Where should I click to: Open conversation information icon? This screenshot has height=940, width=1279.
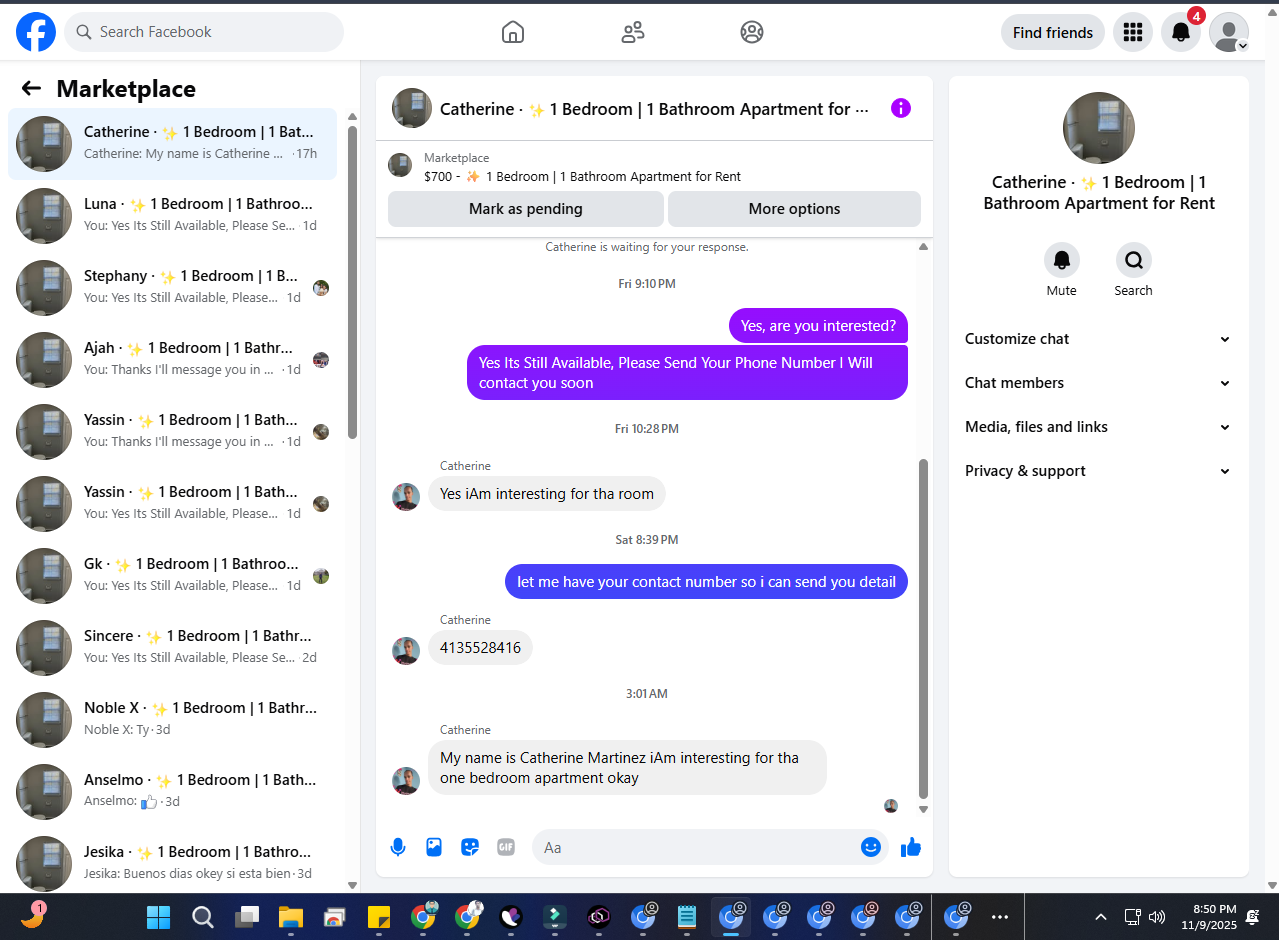point(901,108)
